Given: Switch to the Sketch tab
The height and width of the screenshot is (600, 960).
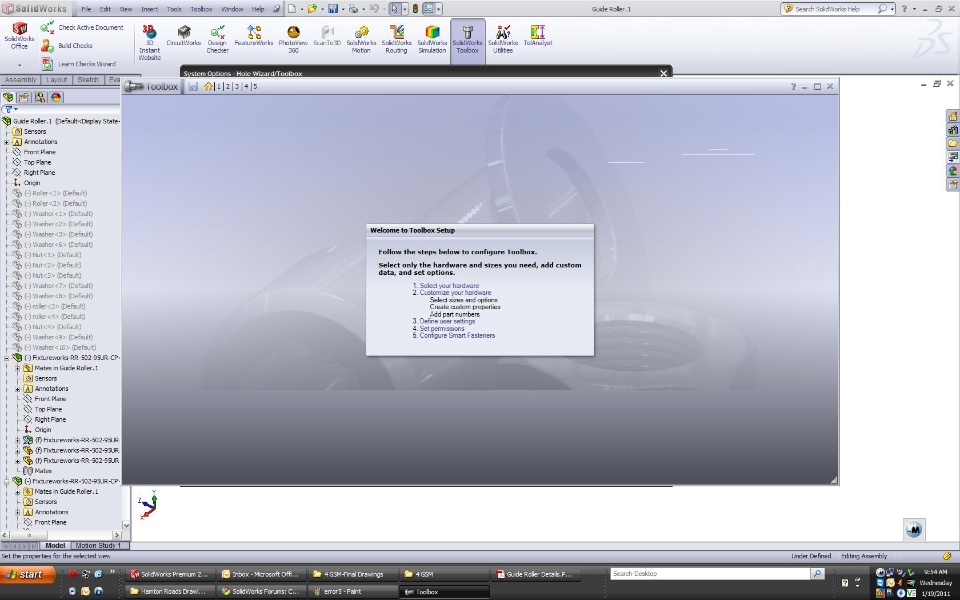Looking at the screenshot, I should point(88,80).
